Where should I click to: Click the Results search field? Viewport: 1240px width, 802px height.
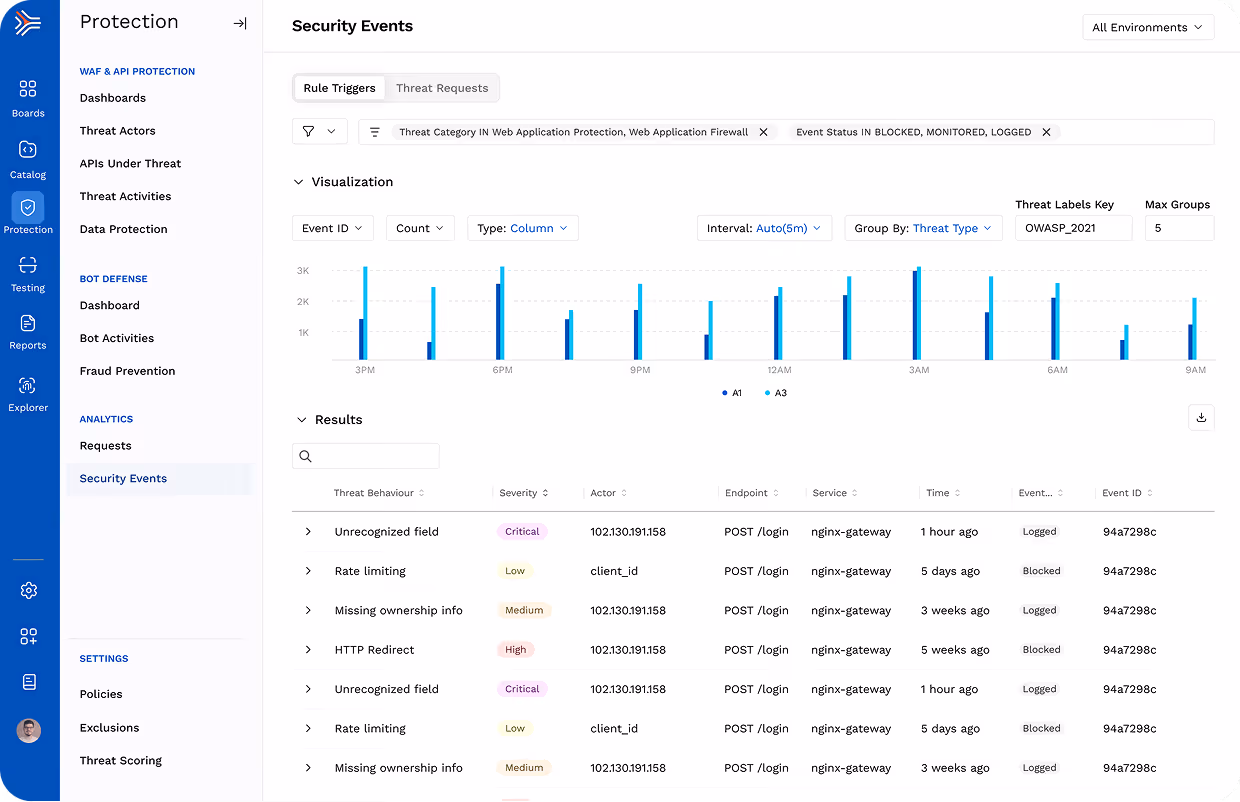(365, 455)
